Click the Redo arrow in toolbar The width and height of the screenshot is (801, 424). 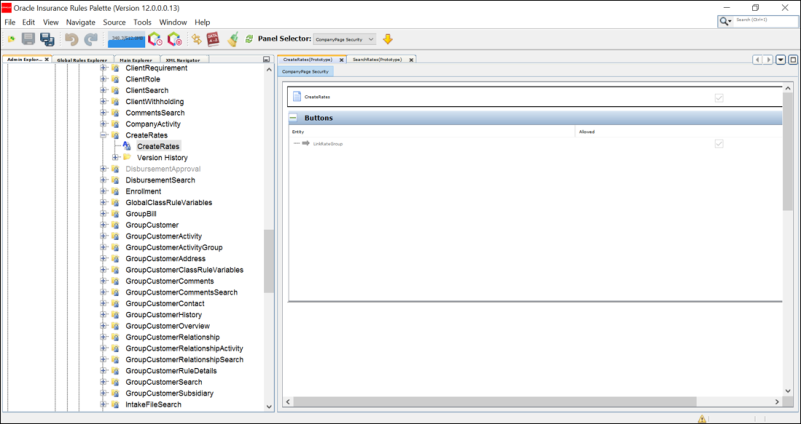coord(91,39)
